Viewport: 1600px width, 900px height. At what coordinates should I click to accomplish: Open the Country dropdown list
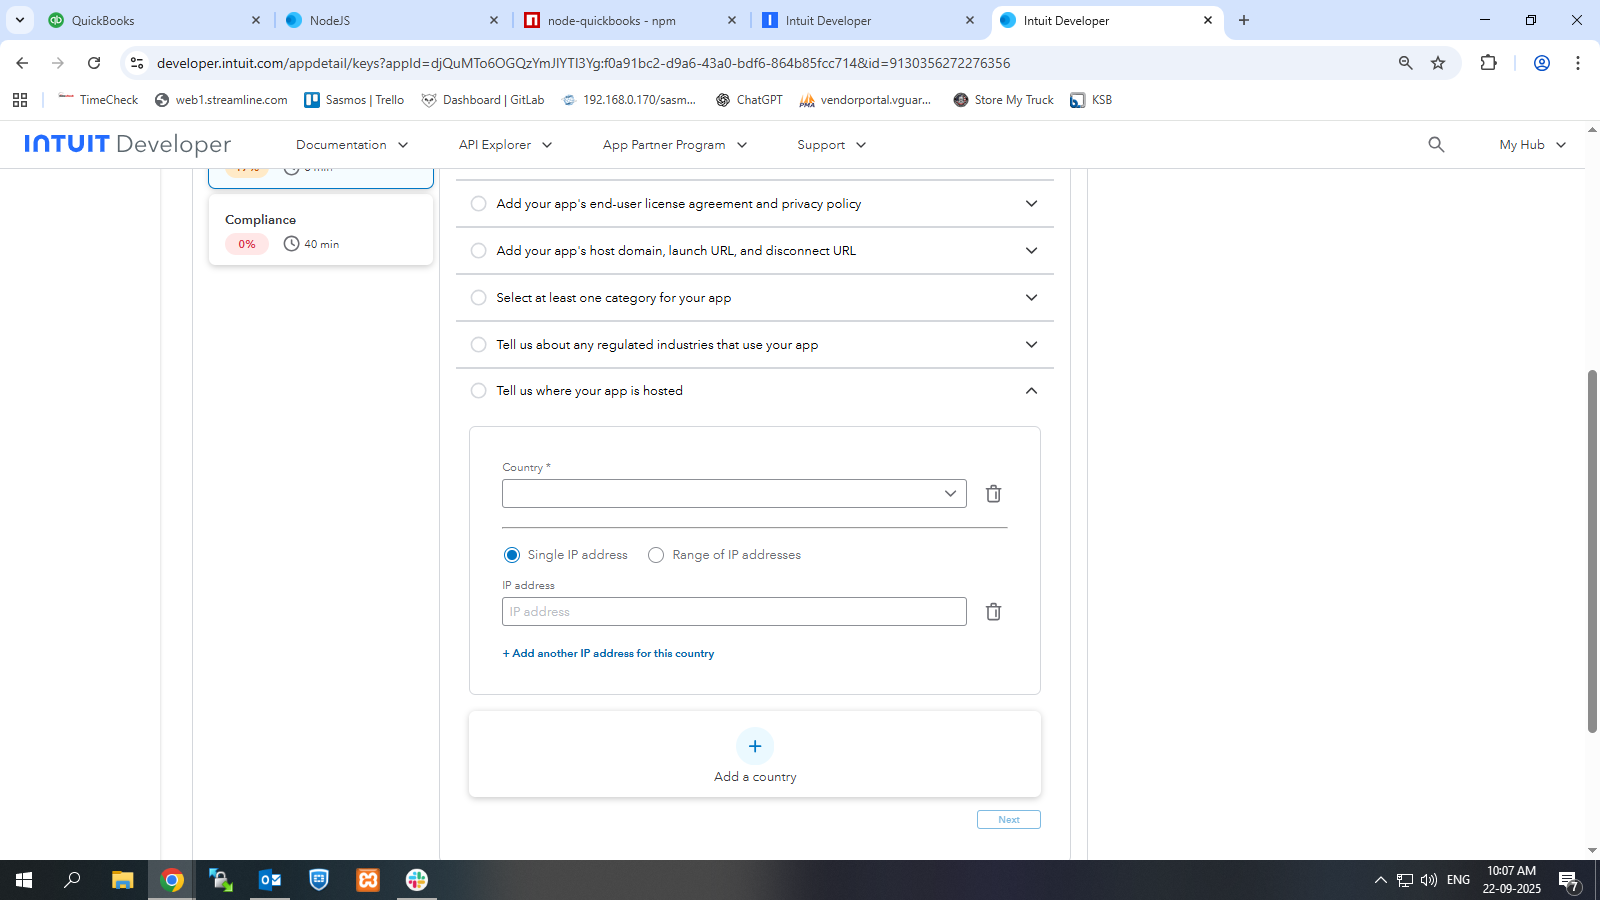coord(734,494)
